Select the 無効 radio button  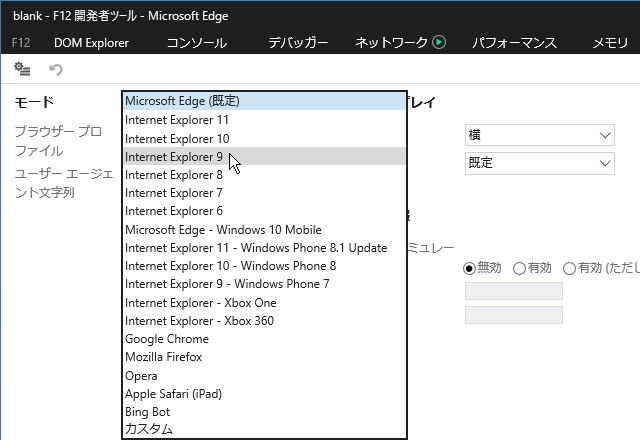click(469, 268)
